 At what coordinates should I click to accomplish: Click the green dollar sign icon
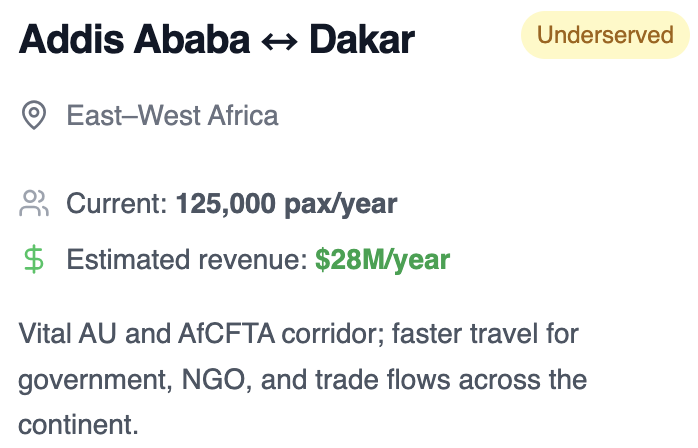(x=34, y=260)
